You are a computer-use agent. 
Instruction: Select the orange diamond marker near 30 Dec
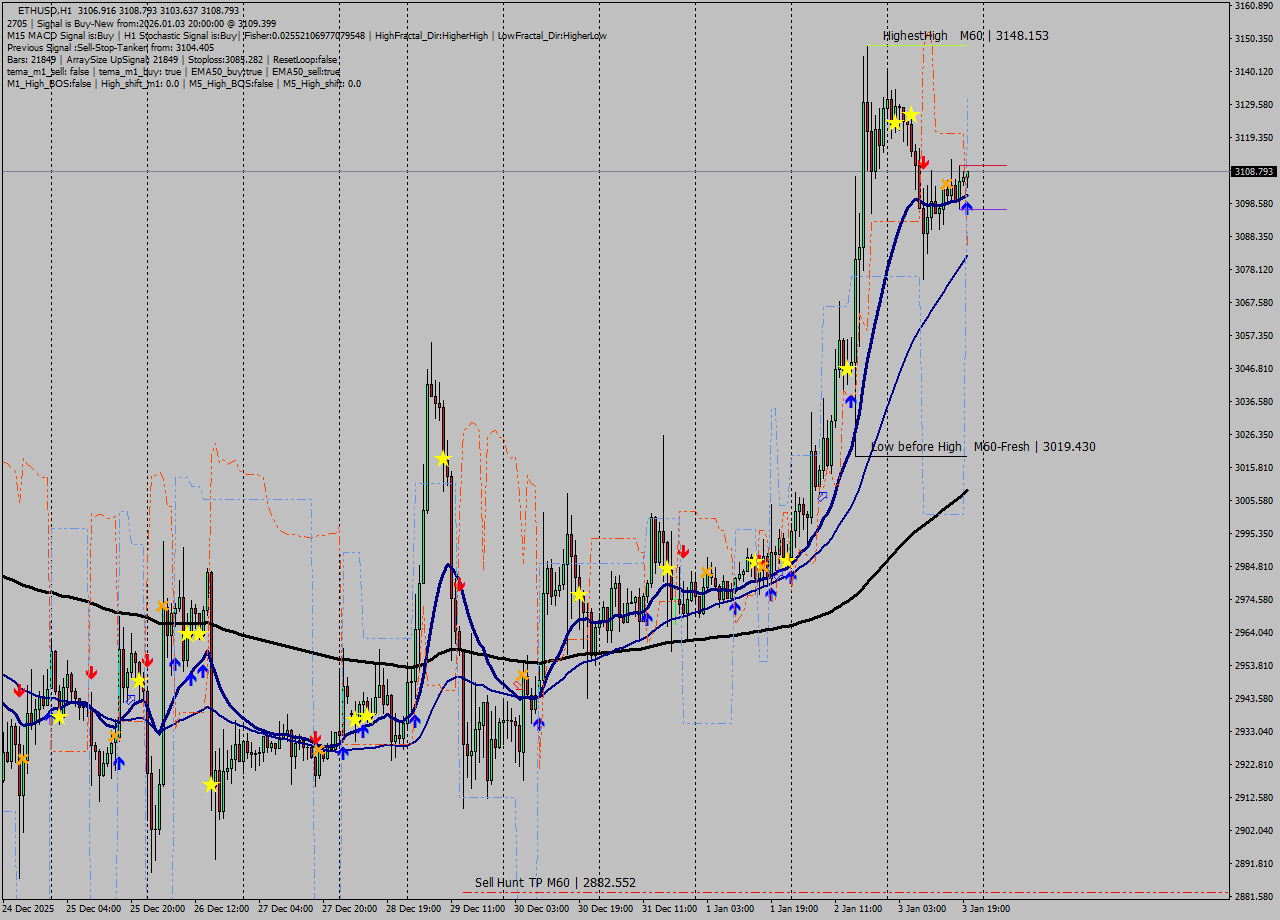tap(522, 676)
